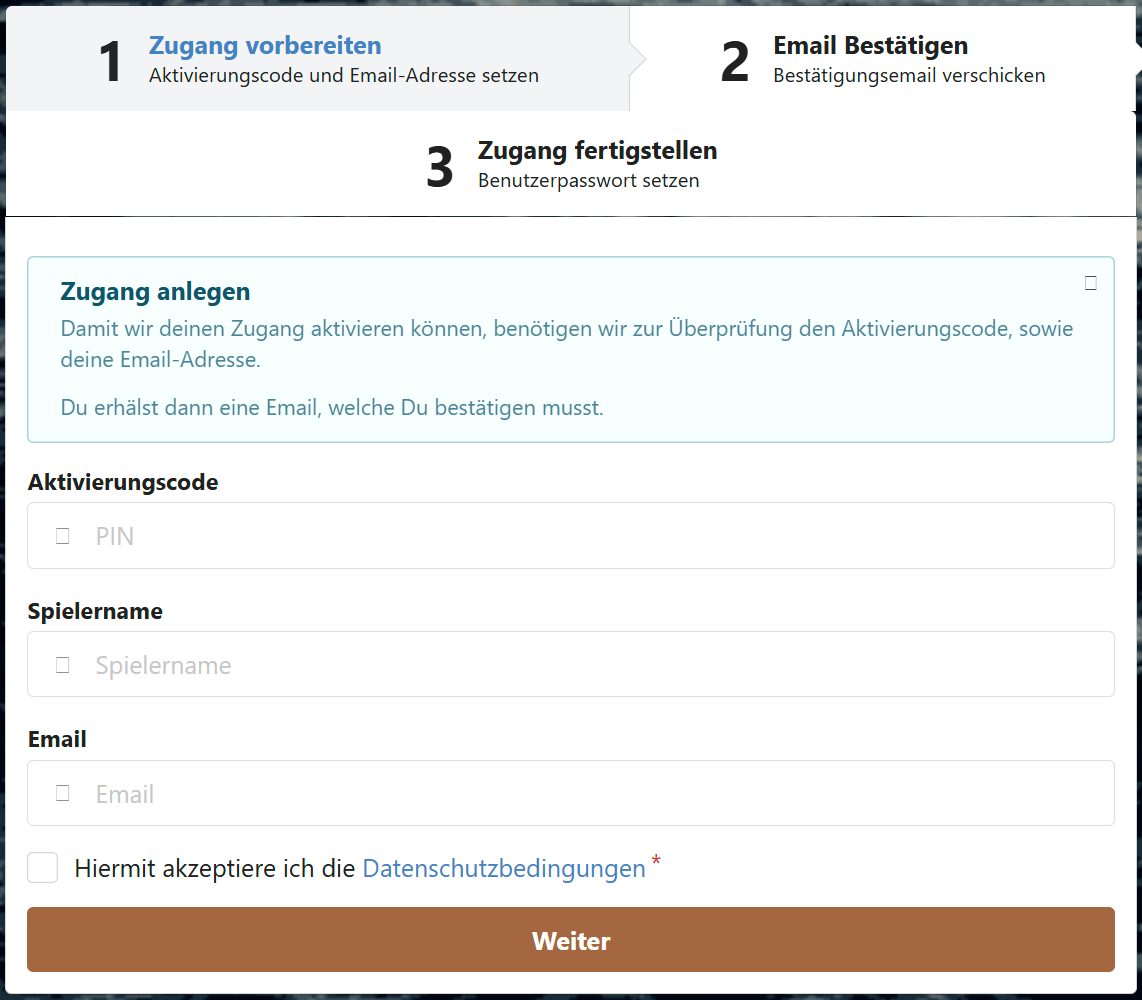Click the icon inside the PIN field
Screen dimensions: 1142x1000
click(x=62, y=536)
